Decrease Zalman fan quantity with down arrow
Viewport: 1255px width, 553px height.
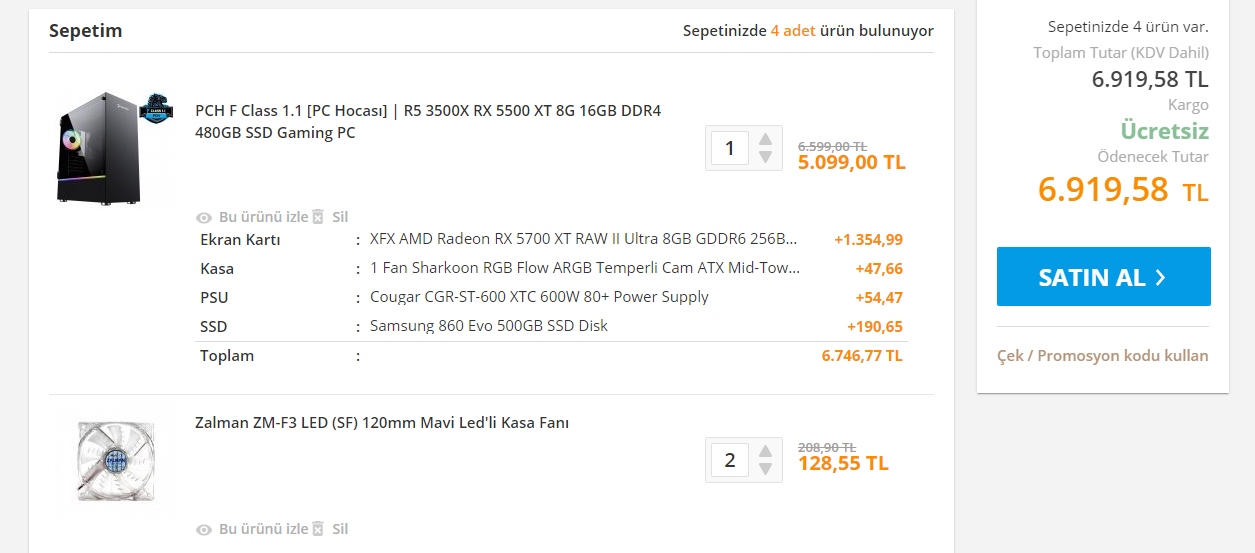(765, 469)
